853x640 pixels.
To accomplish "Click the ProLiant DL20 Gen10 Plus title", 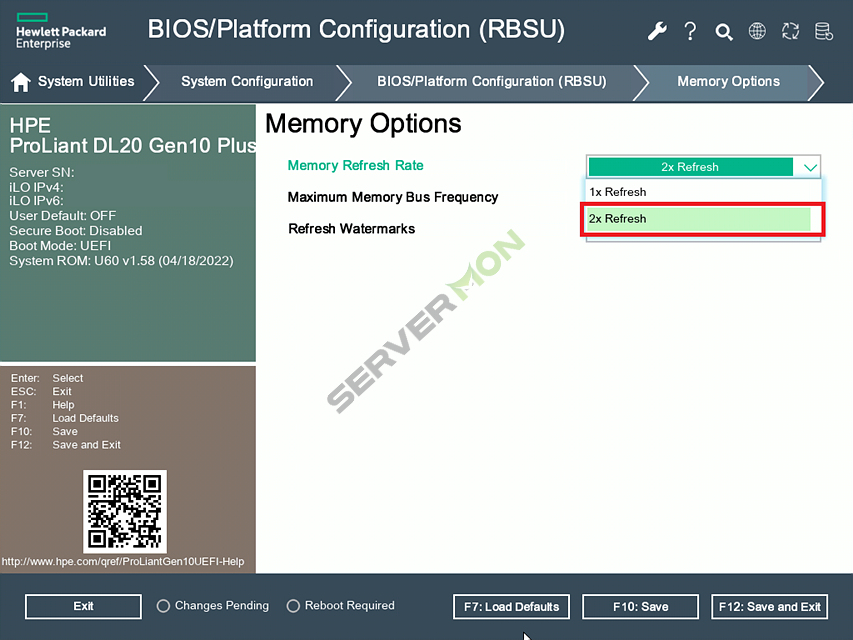I will 133,146.
